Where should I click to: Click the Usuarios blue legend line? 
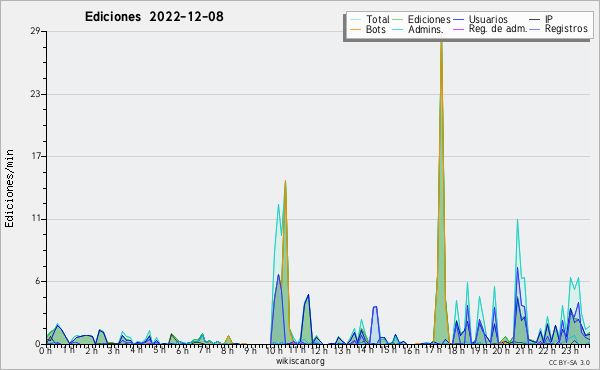[458, 20]
